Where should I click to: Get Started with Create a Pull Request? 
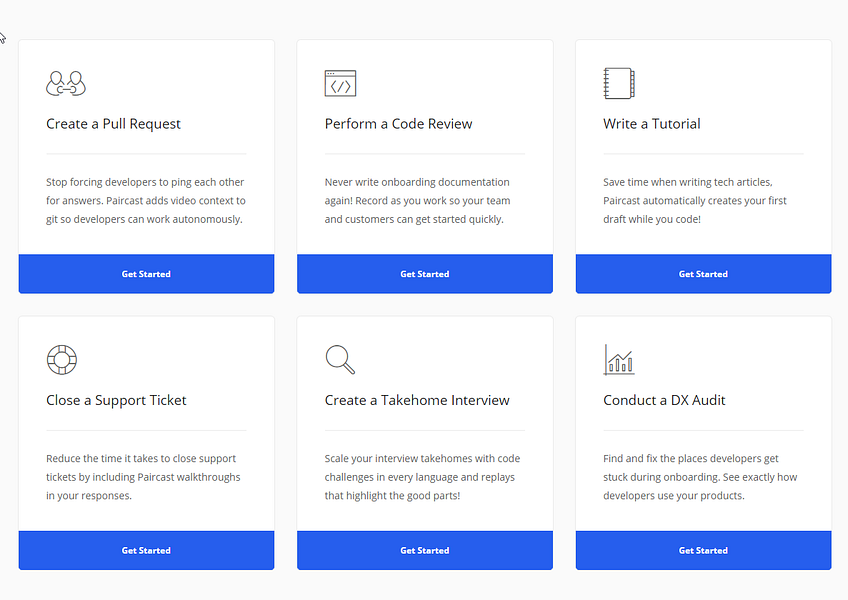click(x=146, y=274)
